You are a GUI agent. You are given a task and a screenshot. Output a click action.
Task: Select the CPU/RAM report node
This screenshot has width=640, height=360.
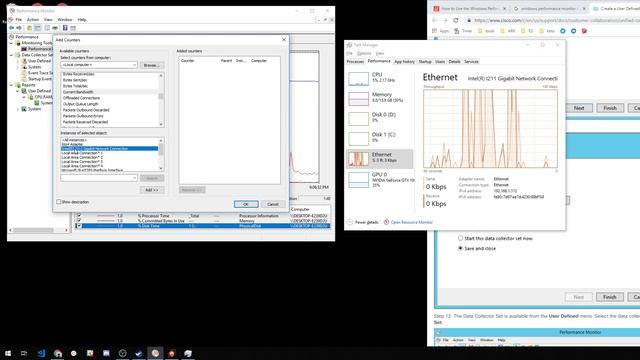coord(43,97)
